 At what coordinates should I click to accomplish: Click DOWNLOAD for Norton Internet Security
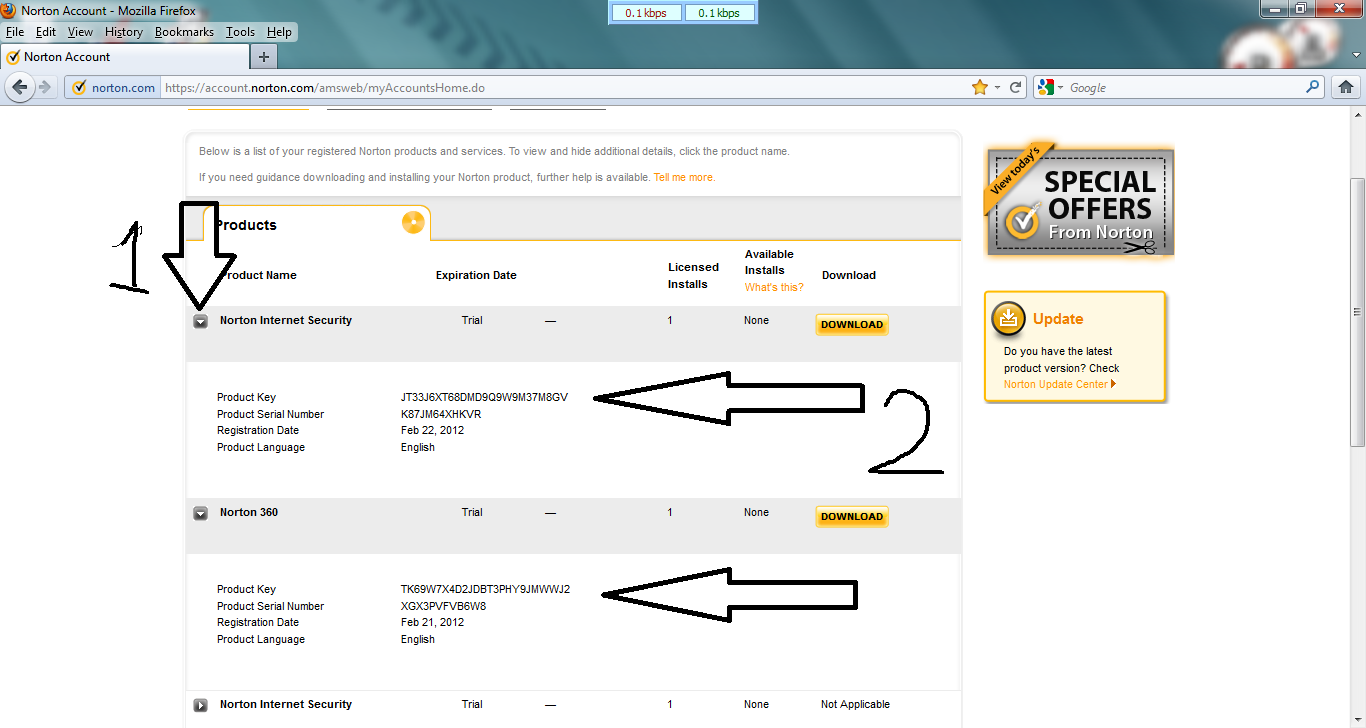[851, 323]
